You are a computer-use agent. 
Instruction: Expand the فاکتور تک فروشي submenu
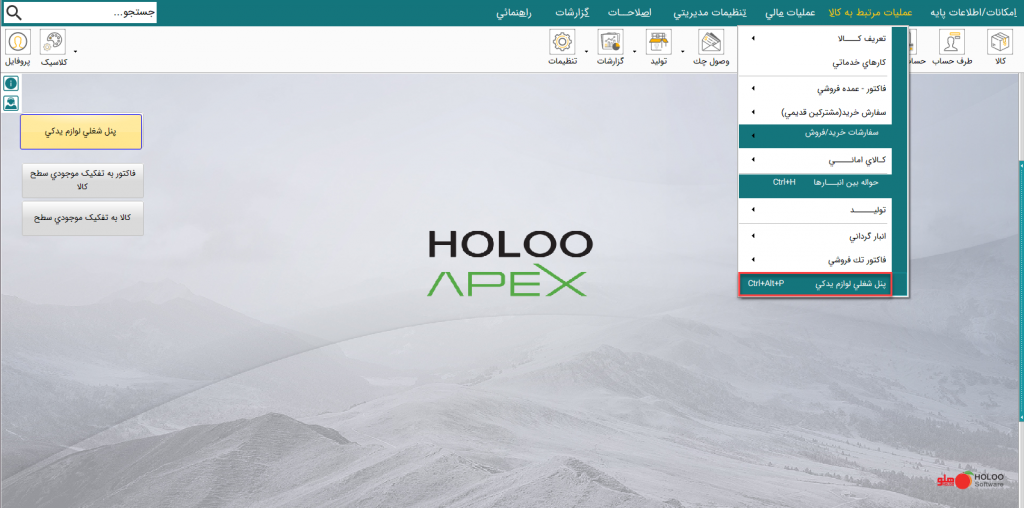tap(815, 260)
